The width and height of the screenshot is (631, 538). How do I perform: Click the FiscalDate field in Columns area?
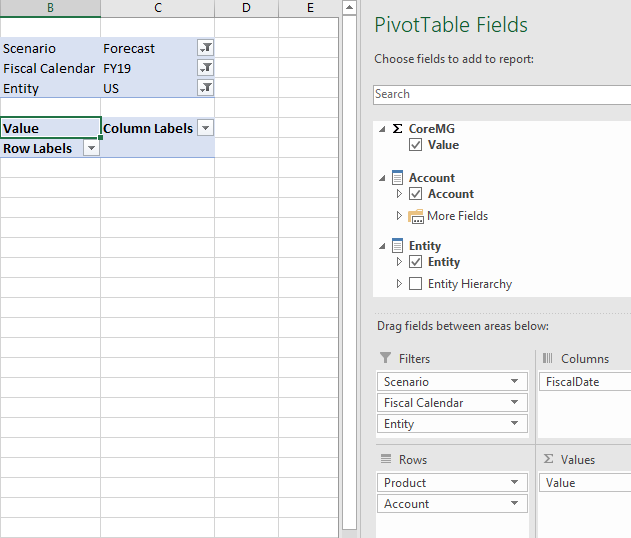[x=585, y=381]
